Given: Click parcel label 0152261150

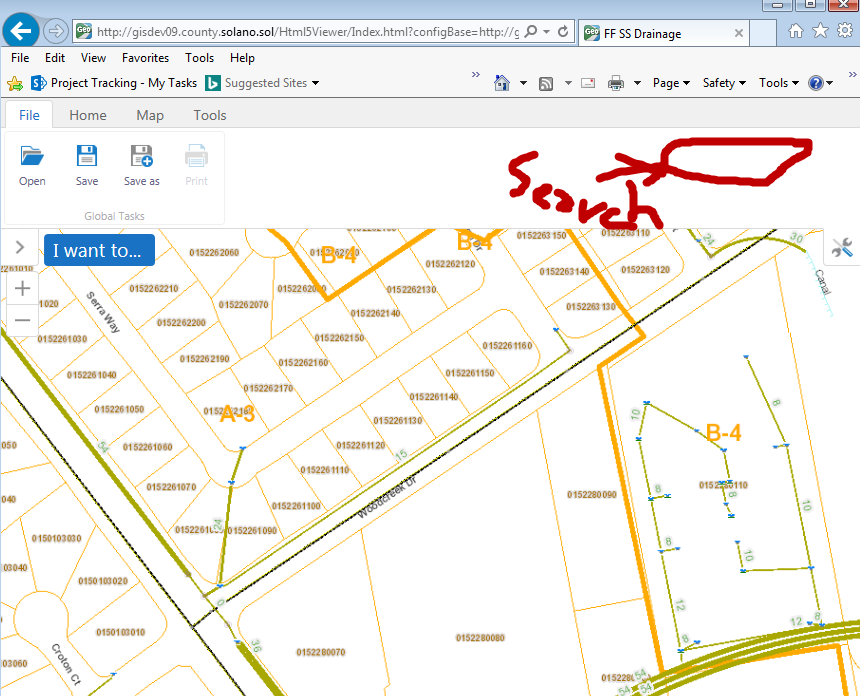Looking at the screenshot, I should [470, 373].
